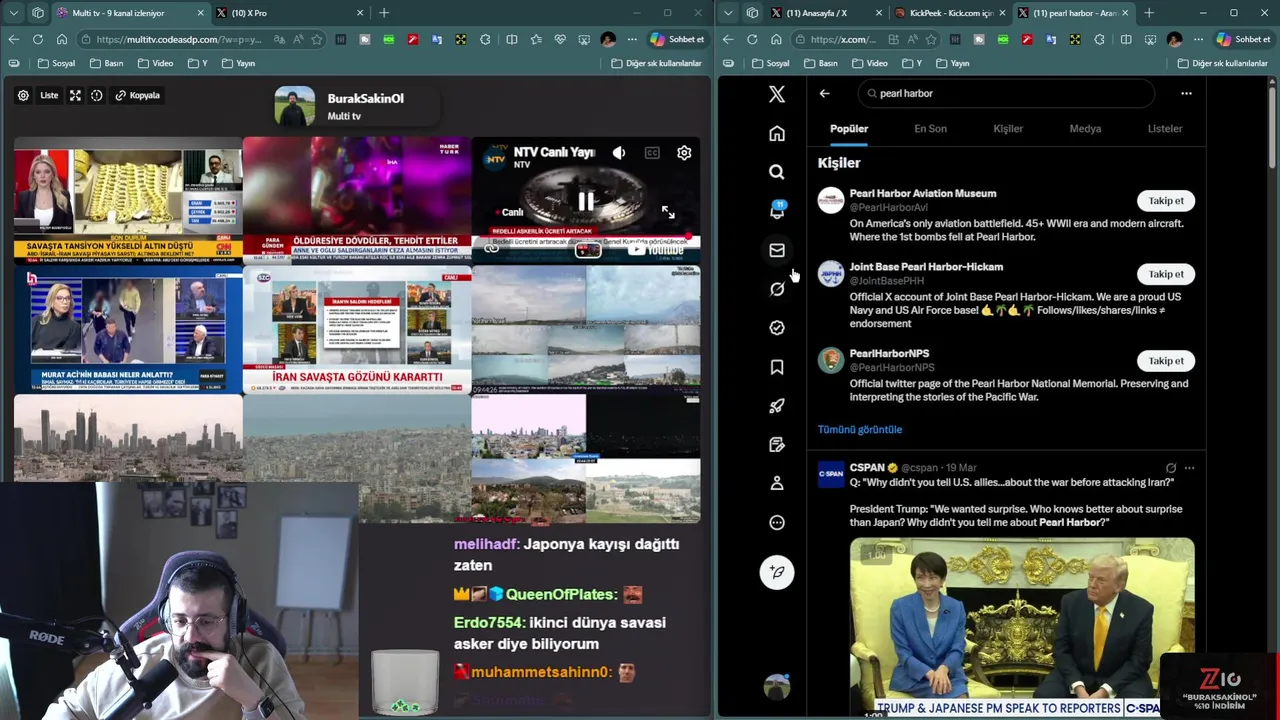This screenshot has height=720, width=1280.
Task: Open the Trump and Japanese PM video thumbnail
Action: (x=1022, y=627)
